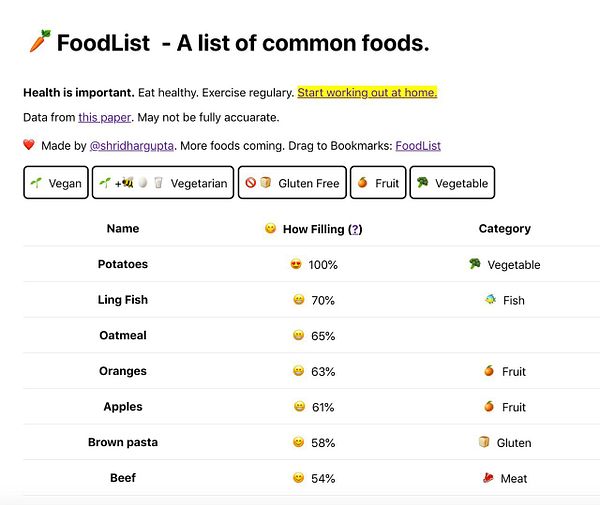
Task: Toggle the Vegan filter
Action: pos(55,183)
